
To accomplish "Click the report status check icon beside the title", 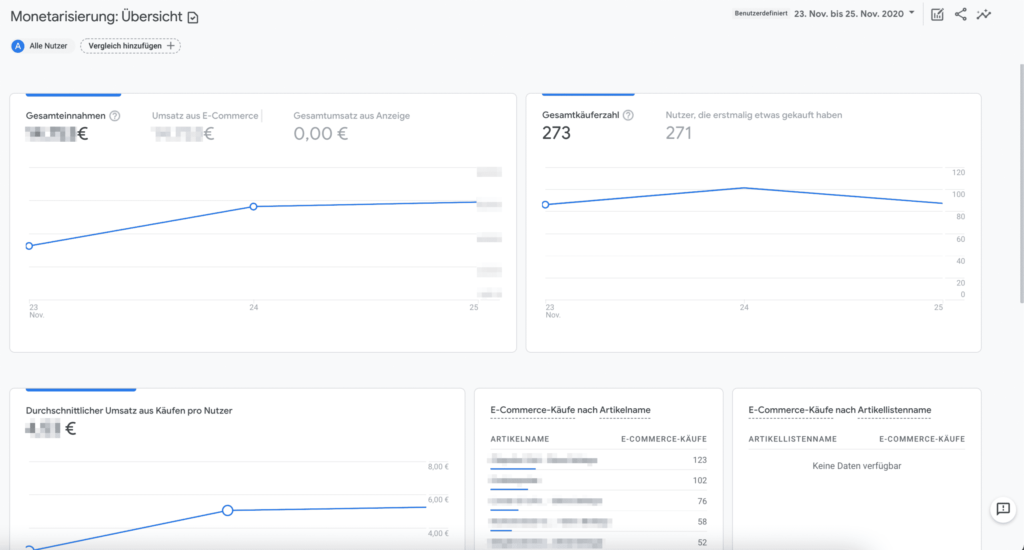I will [193, 18].
